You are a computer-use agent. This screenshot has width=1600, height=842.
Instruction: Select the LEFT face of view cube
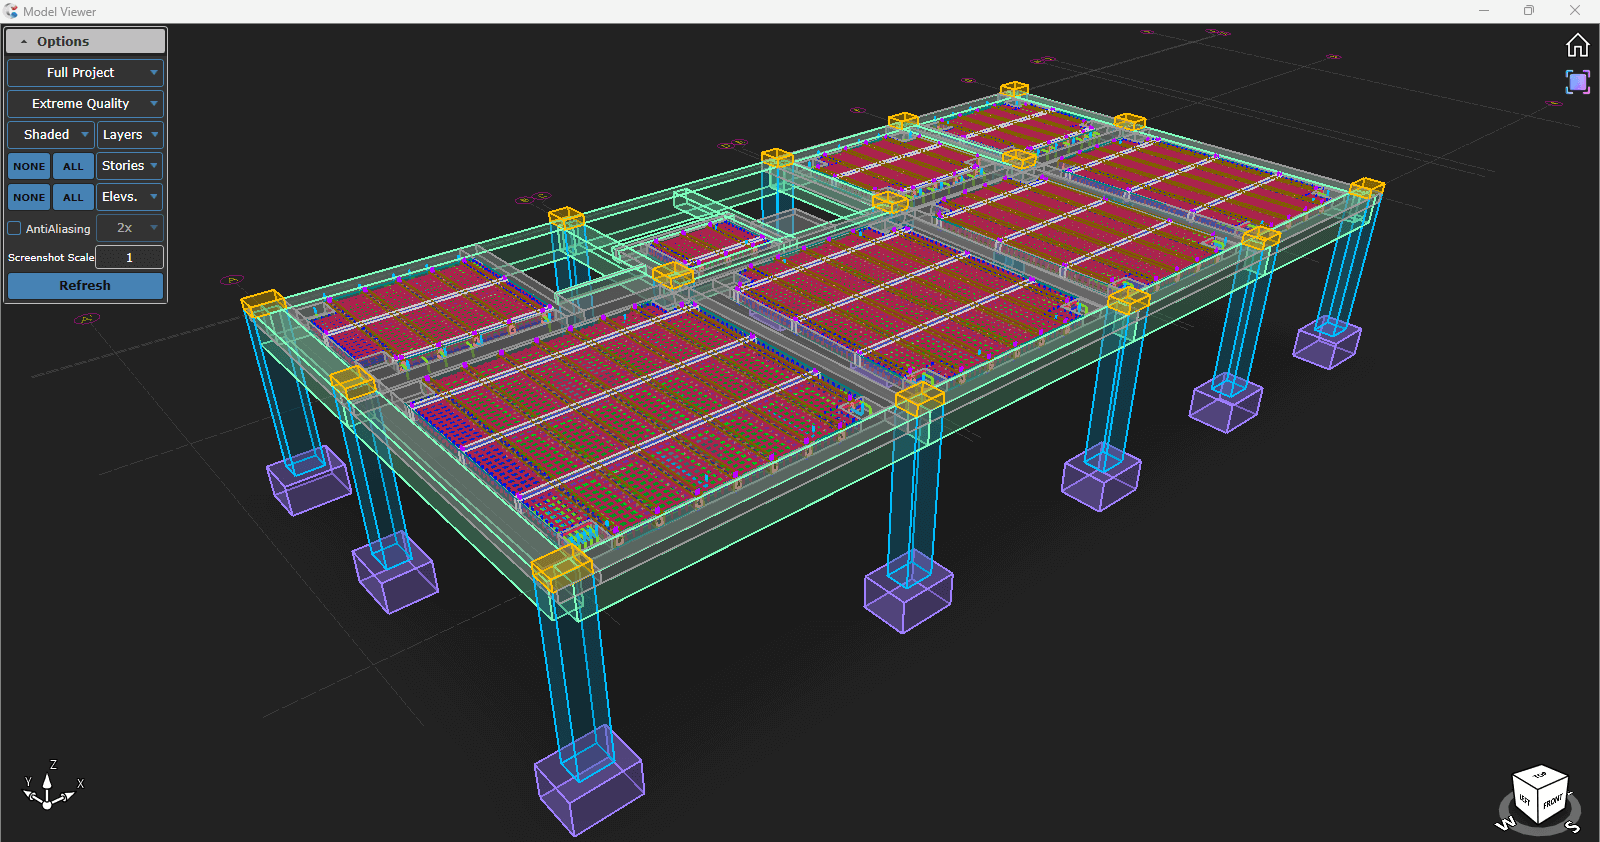tap(1525, 800)
